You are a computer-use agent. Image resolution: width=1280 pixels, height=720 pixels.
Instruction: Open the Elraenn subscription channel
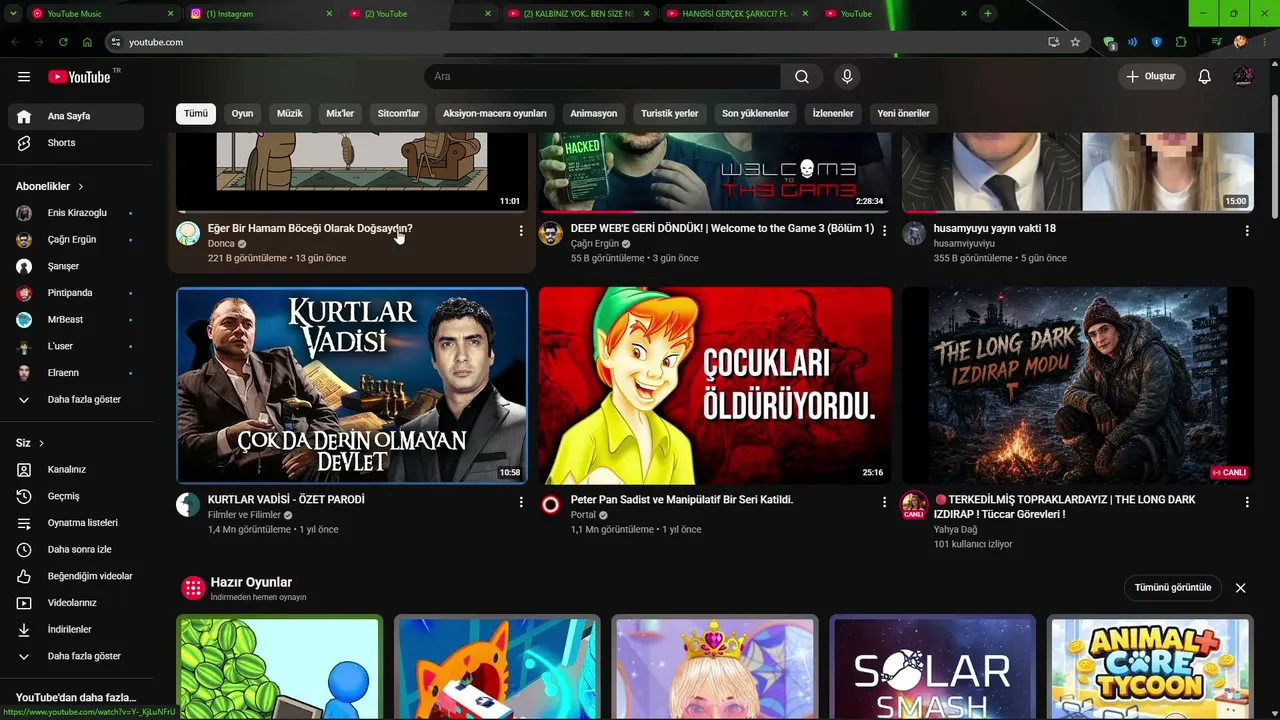(x=76, y=373)
